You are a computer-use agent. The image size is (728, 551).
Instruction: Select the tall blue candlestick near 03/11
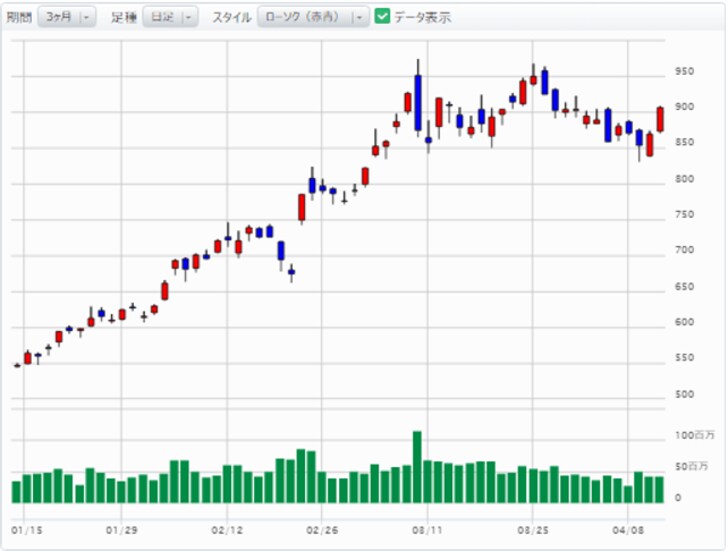[x=417, y=101]
